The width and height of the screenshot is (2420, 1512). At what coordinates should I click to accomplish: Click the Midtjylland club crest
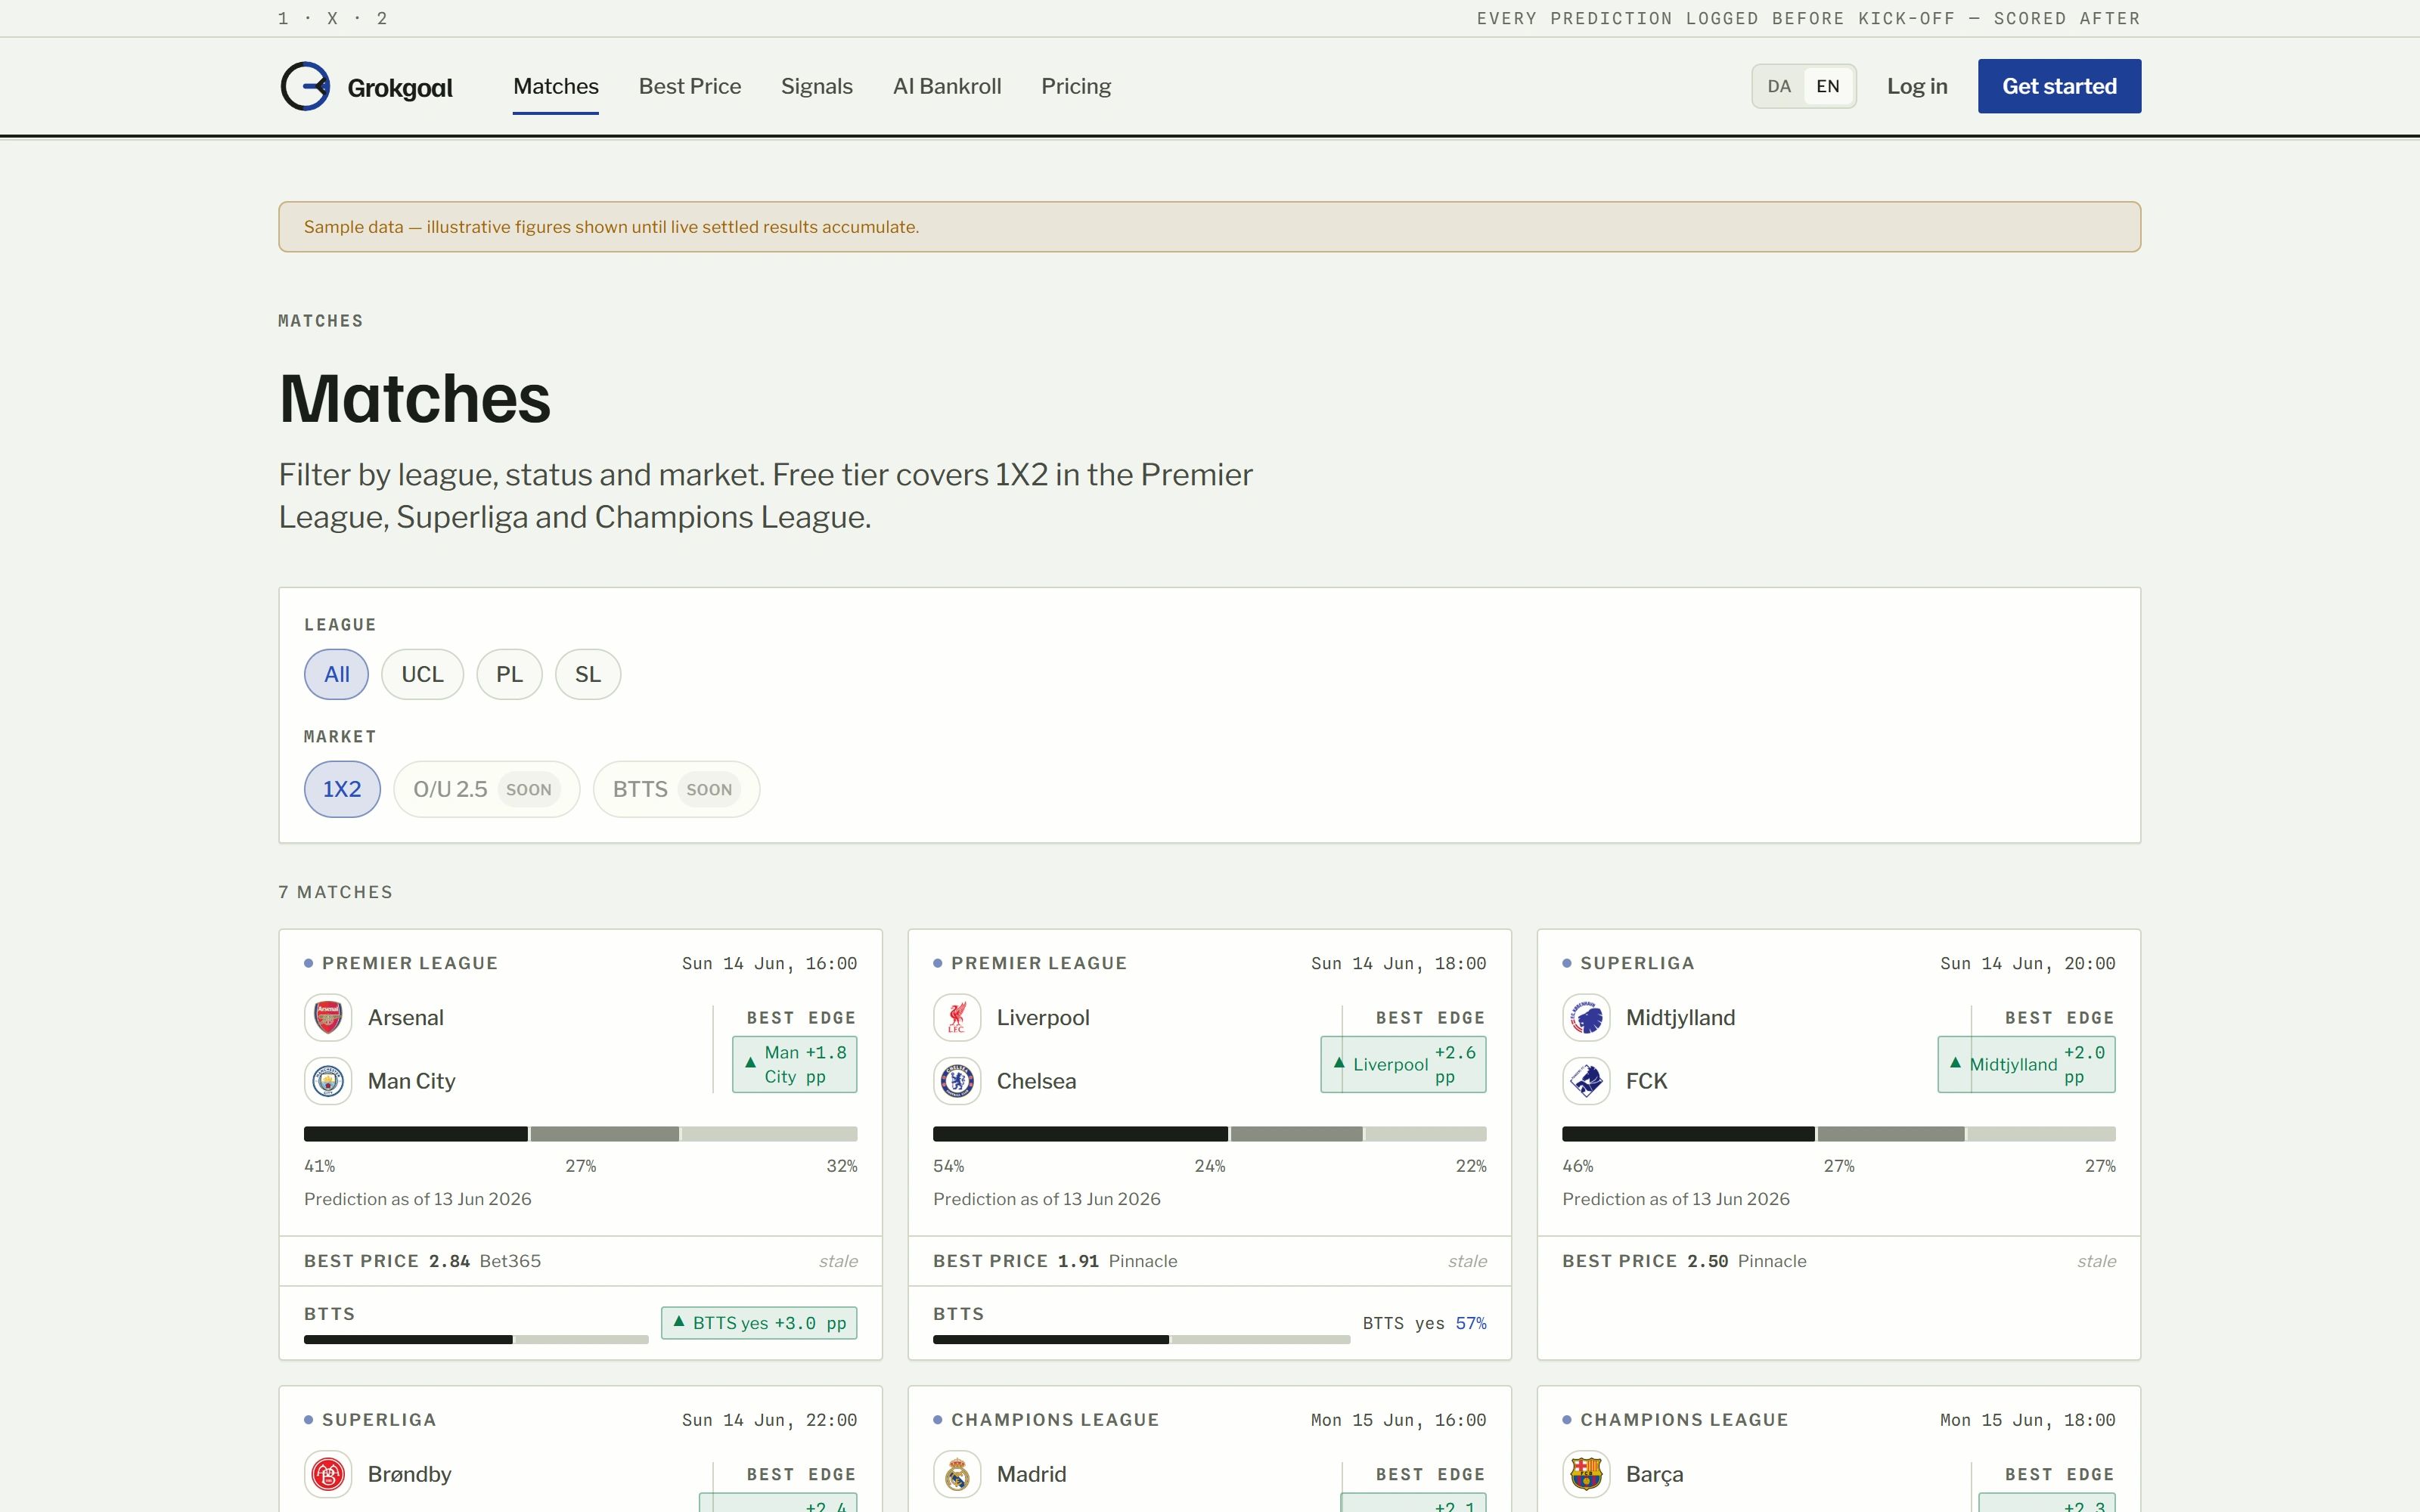click(x=1586, y=1018)
